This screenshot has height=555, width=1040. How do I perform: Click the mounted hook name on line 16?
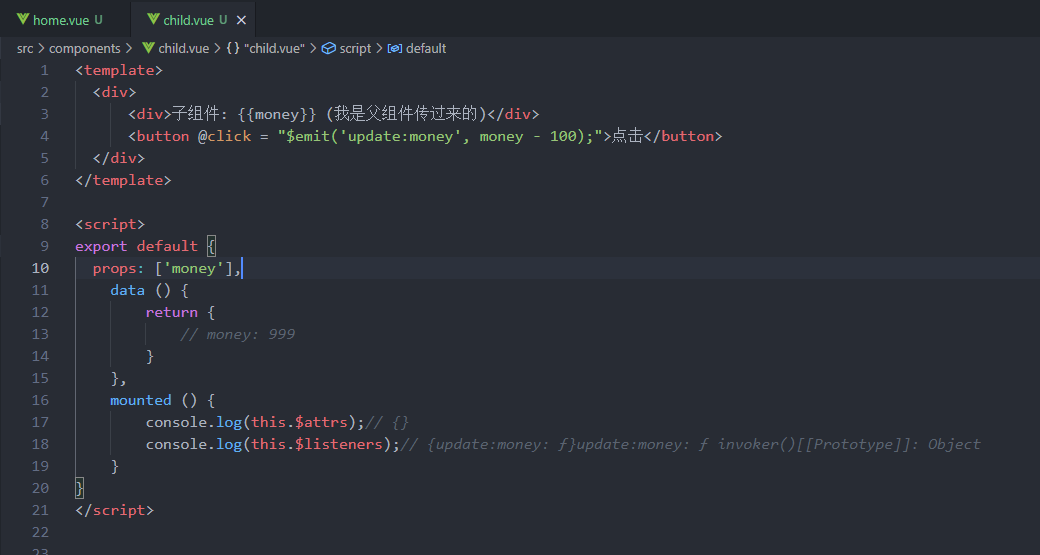141,401
